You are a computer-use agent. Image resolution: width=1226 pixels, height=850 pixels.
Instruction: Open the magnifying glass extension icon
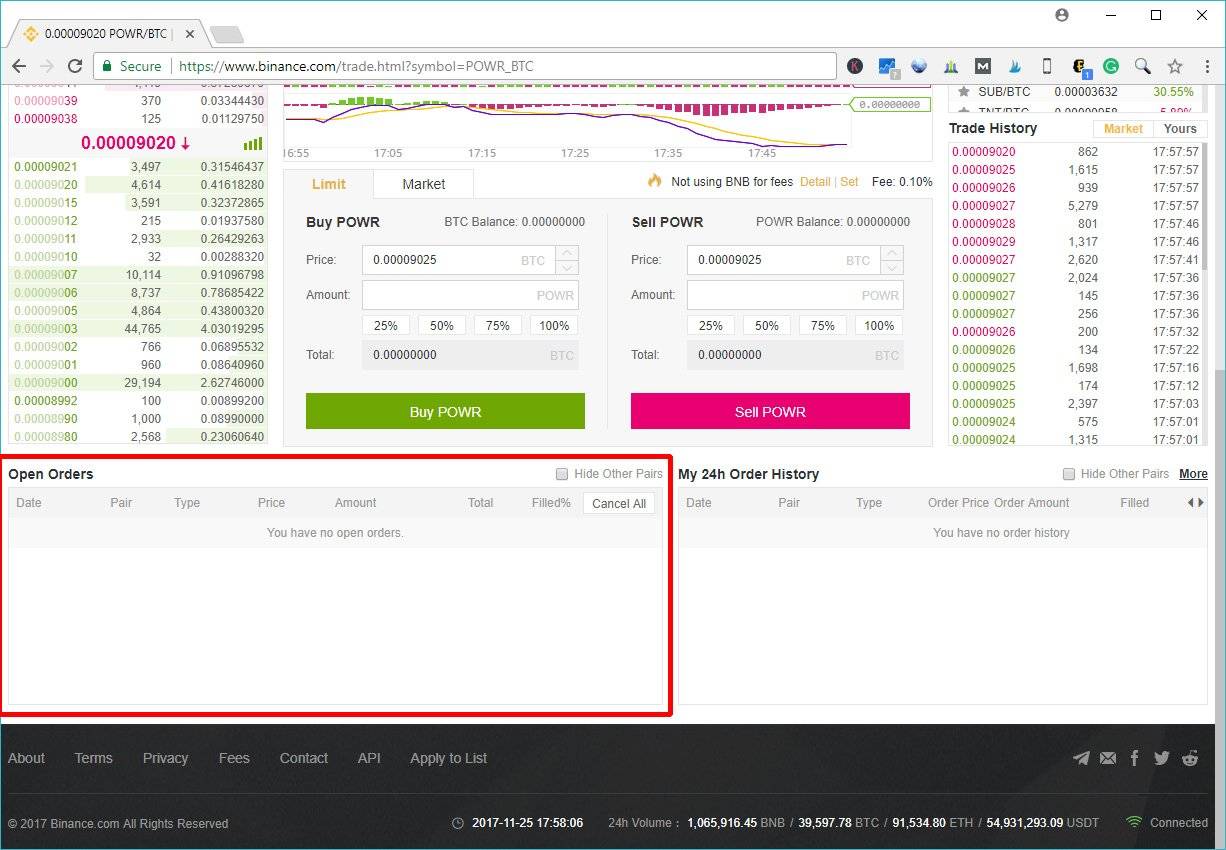(1142, 66)
